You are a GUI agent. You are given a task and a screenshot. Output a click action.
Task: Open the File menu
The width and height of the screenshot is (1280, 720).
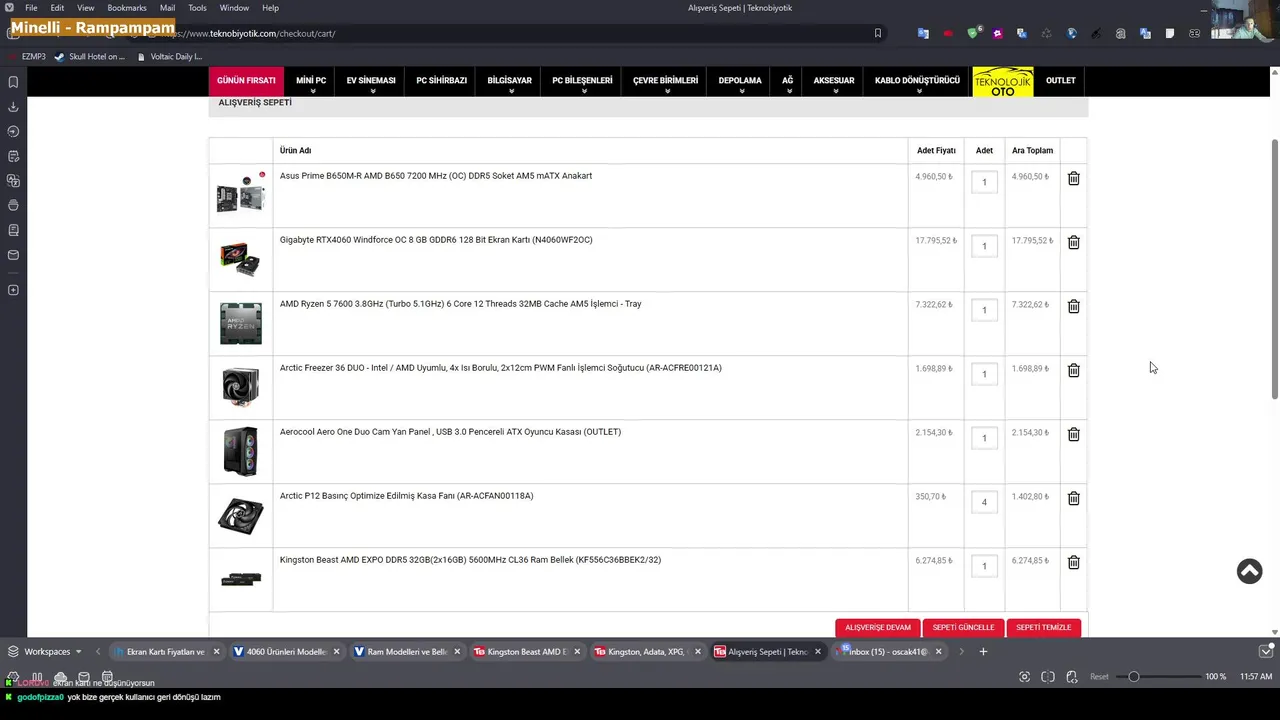point(31,7)
